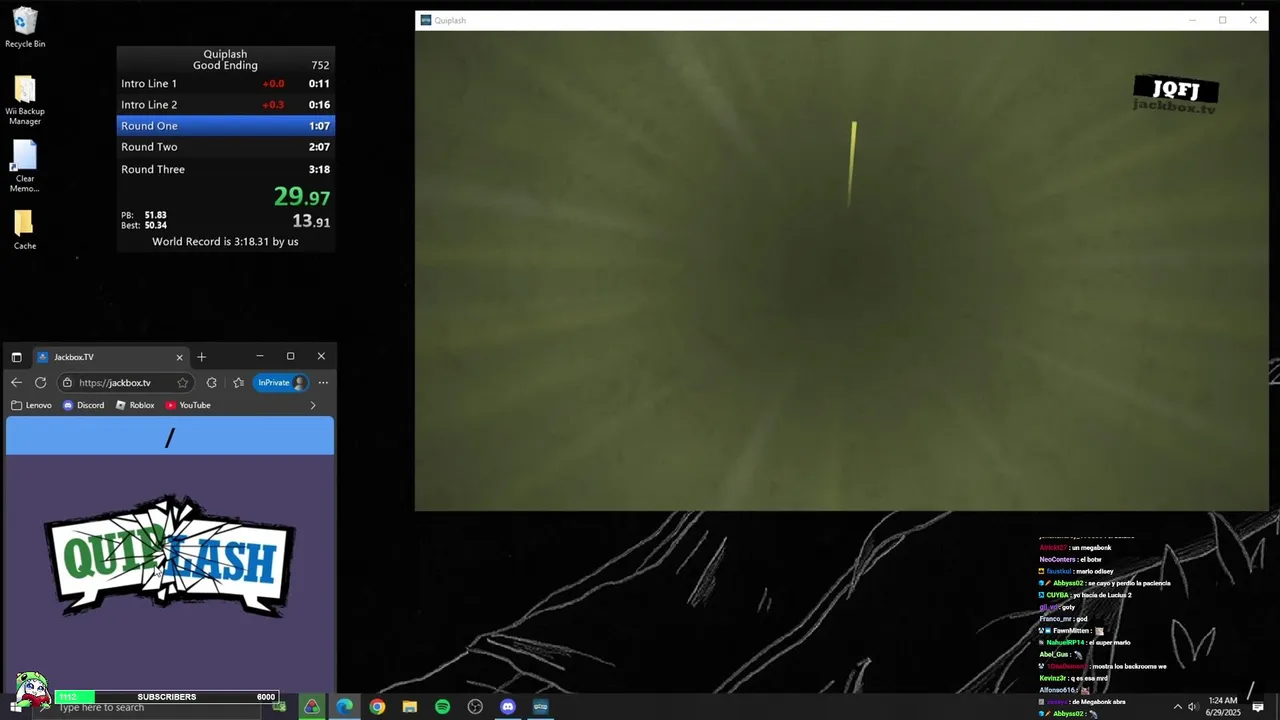
Task: Maximize the Quiplash game window
Action: (x=1222, y=20)
